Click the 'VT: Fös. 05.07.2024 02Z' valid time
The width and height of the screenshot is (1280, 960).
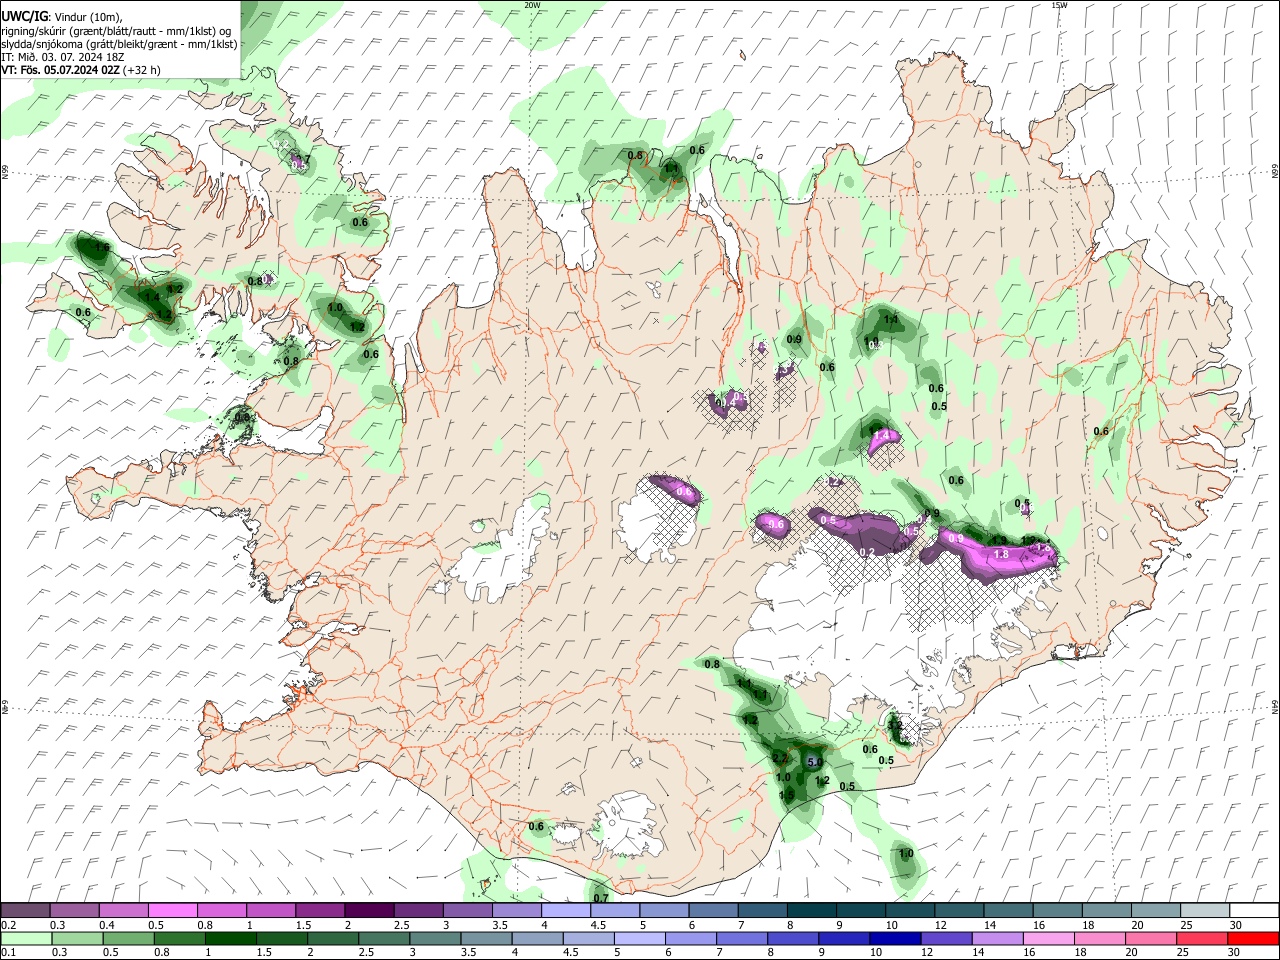click(x=61, y=70)
